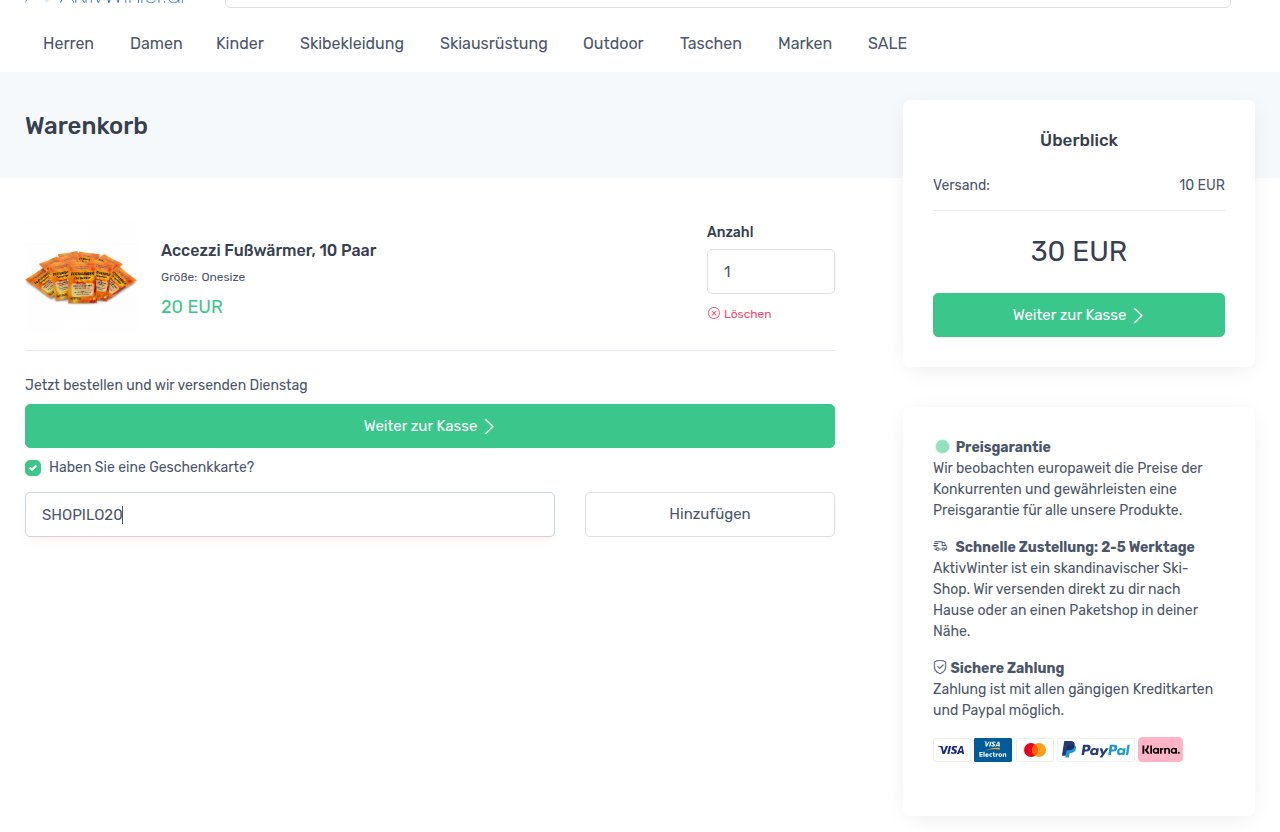Click Weiter zur Kasse in the Überblick panel

pyautogui.click(x=1079, y=315)
